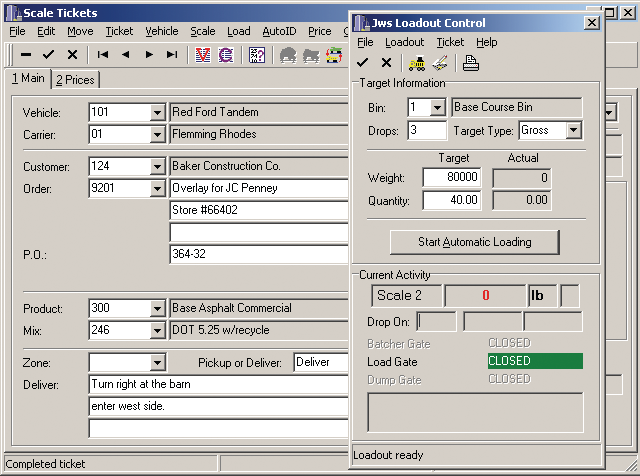Image resolution: width=640 pixels, height=476 pixels.
Task: Open the Vehicle menu
Action: click(162, 31)
